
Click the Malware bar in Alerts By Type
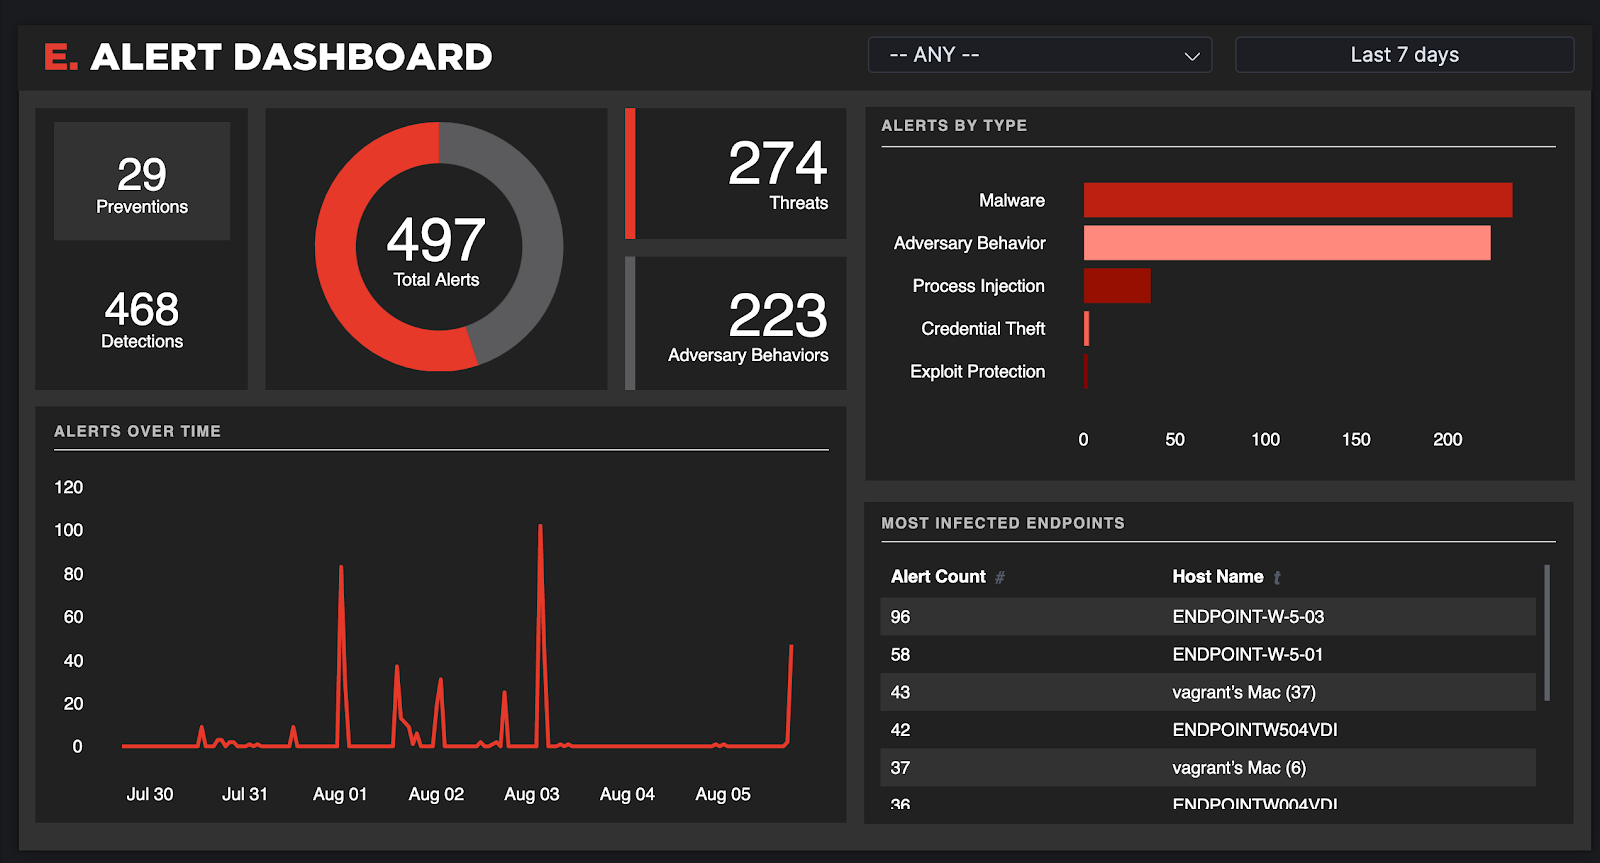click(1298, 200)
